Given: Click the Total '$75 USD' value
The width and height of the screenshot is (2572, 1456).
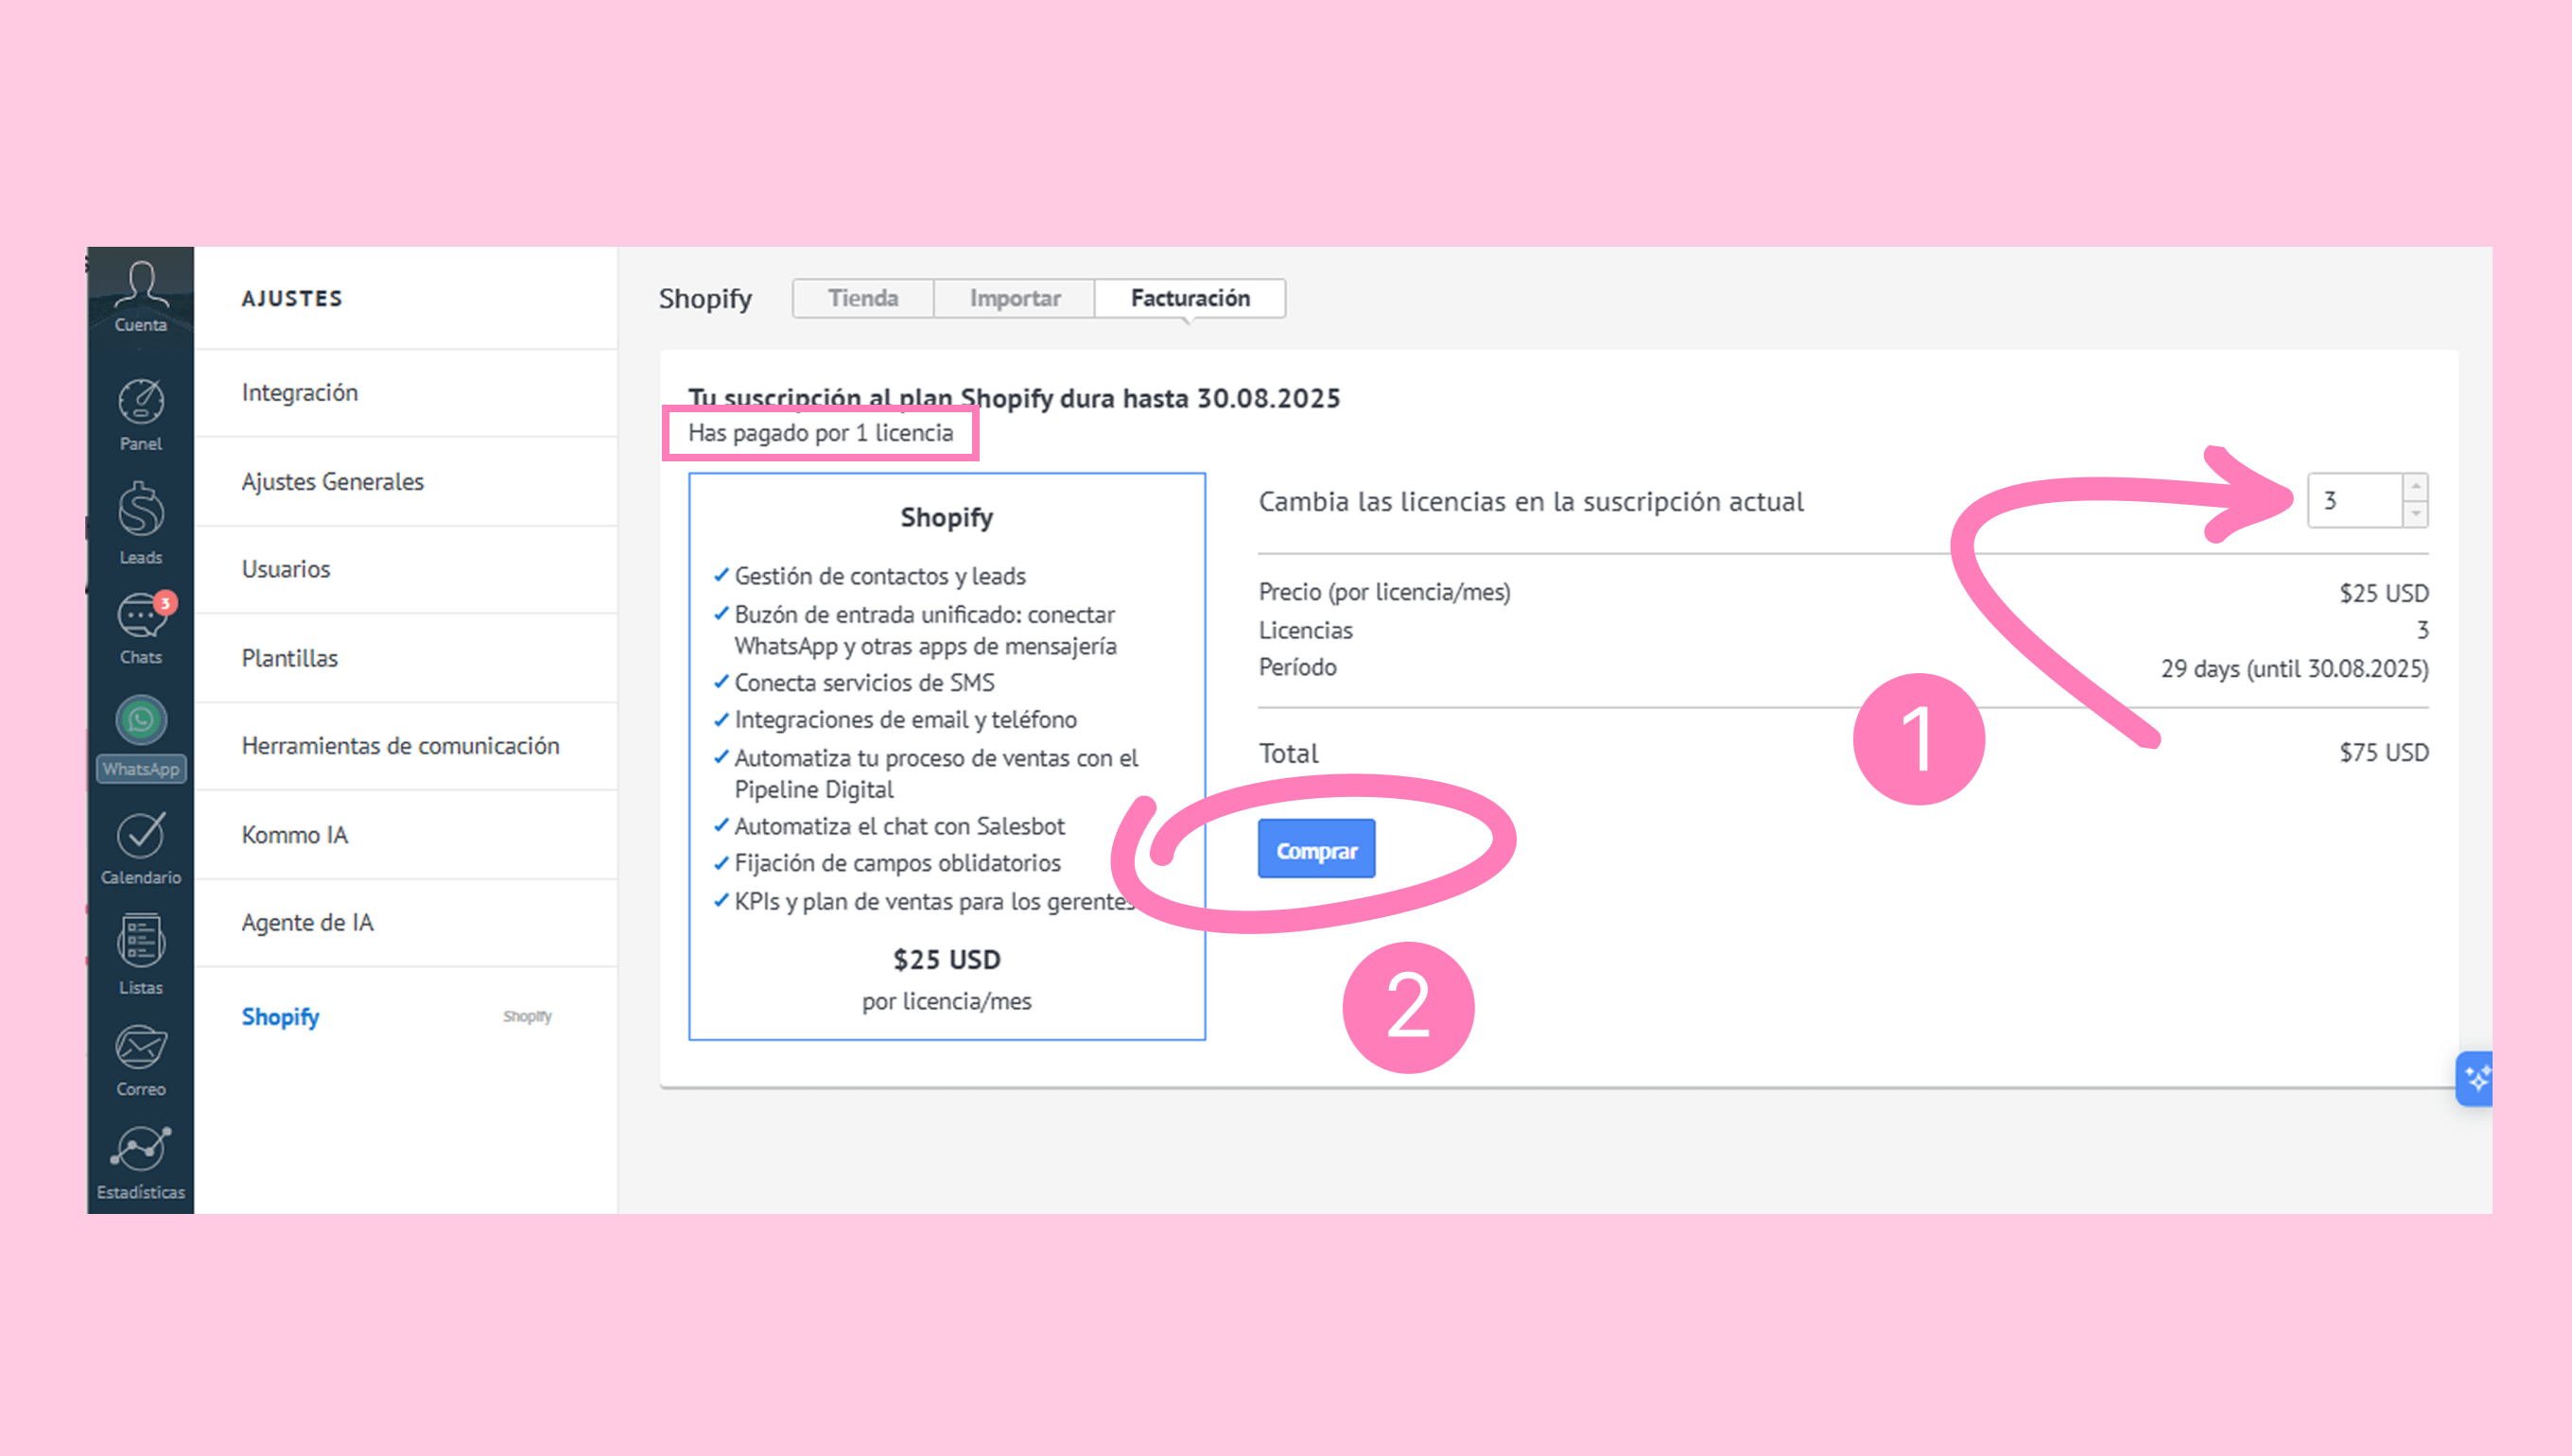Looking at the screenshot, I should click(x=2383, y=752).
